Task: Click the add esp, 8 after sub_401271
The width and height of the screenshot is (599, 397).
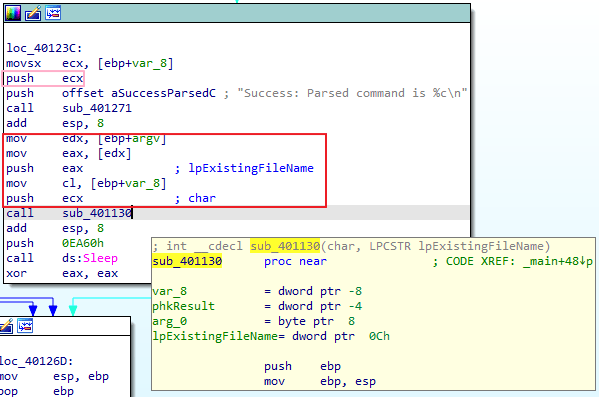Action: pos(55,123)
